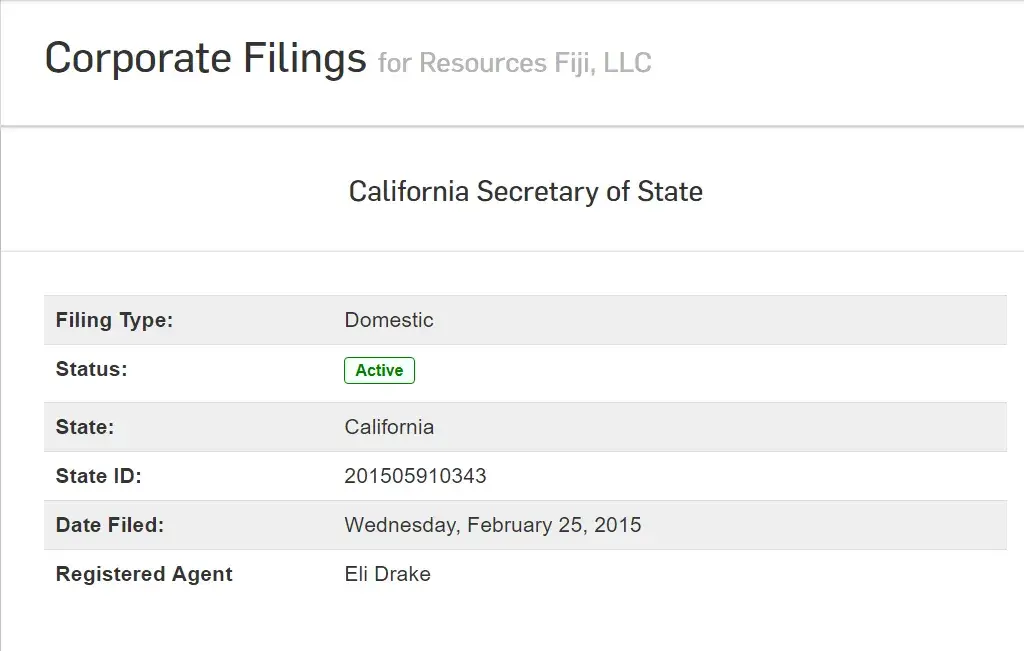Click the State label
Viewport: 1024px width, 651px height.
coord(85,427)
